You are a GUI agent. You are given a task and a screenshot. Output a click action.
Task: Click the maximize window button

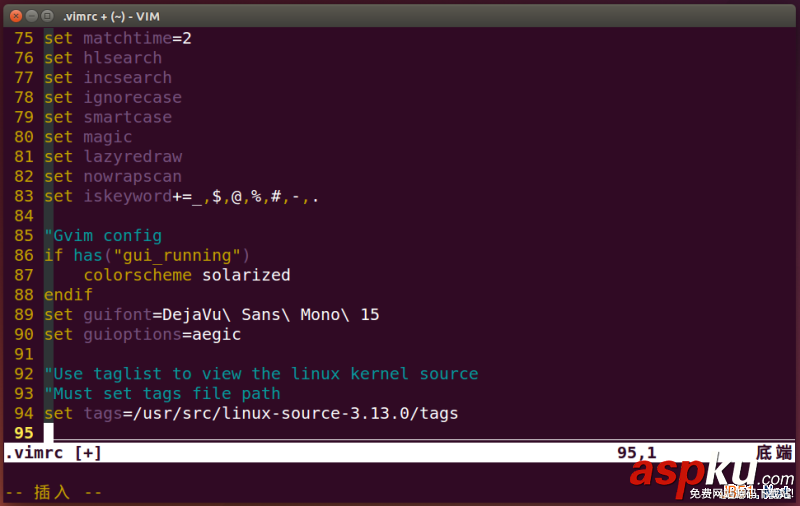click(x=47, y=16)
